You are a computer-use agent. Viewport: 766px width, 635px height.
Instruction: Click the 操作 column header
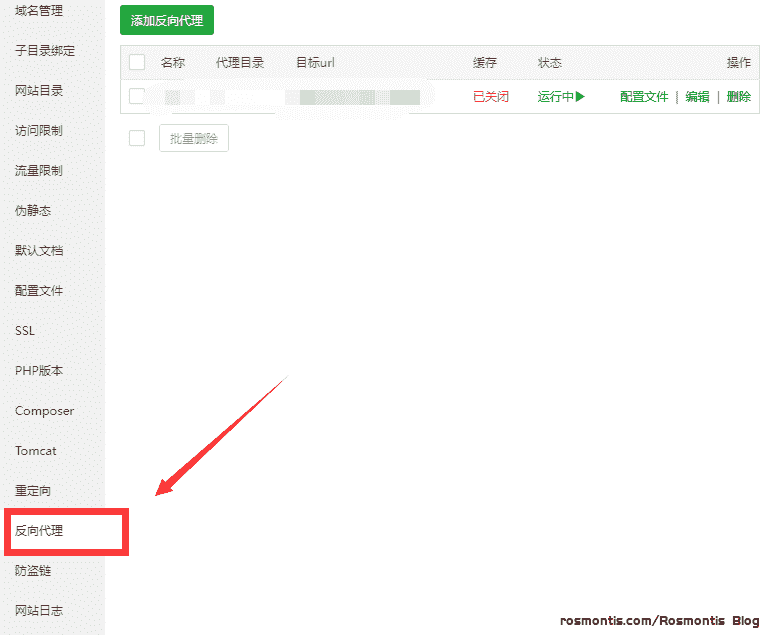[x=739, y=63]
